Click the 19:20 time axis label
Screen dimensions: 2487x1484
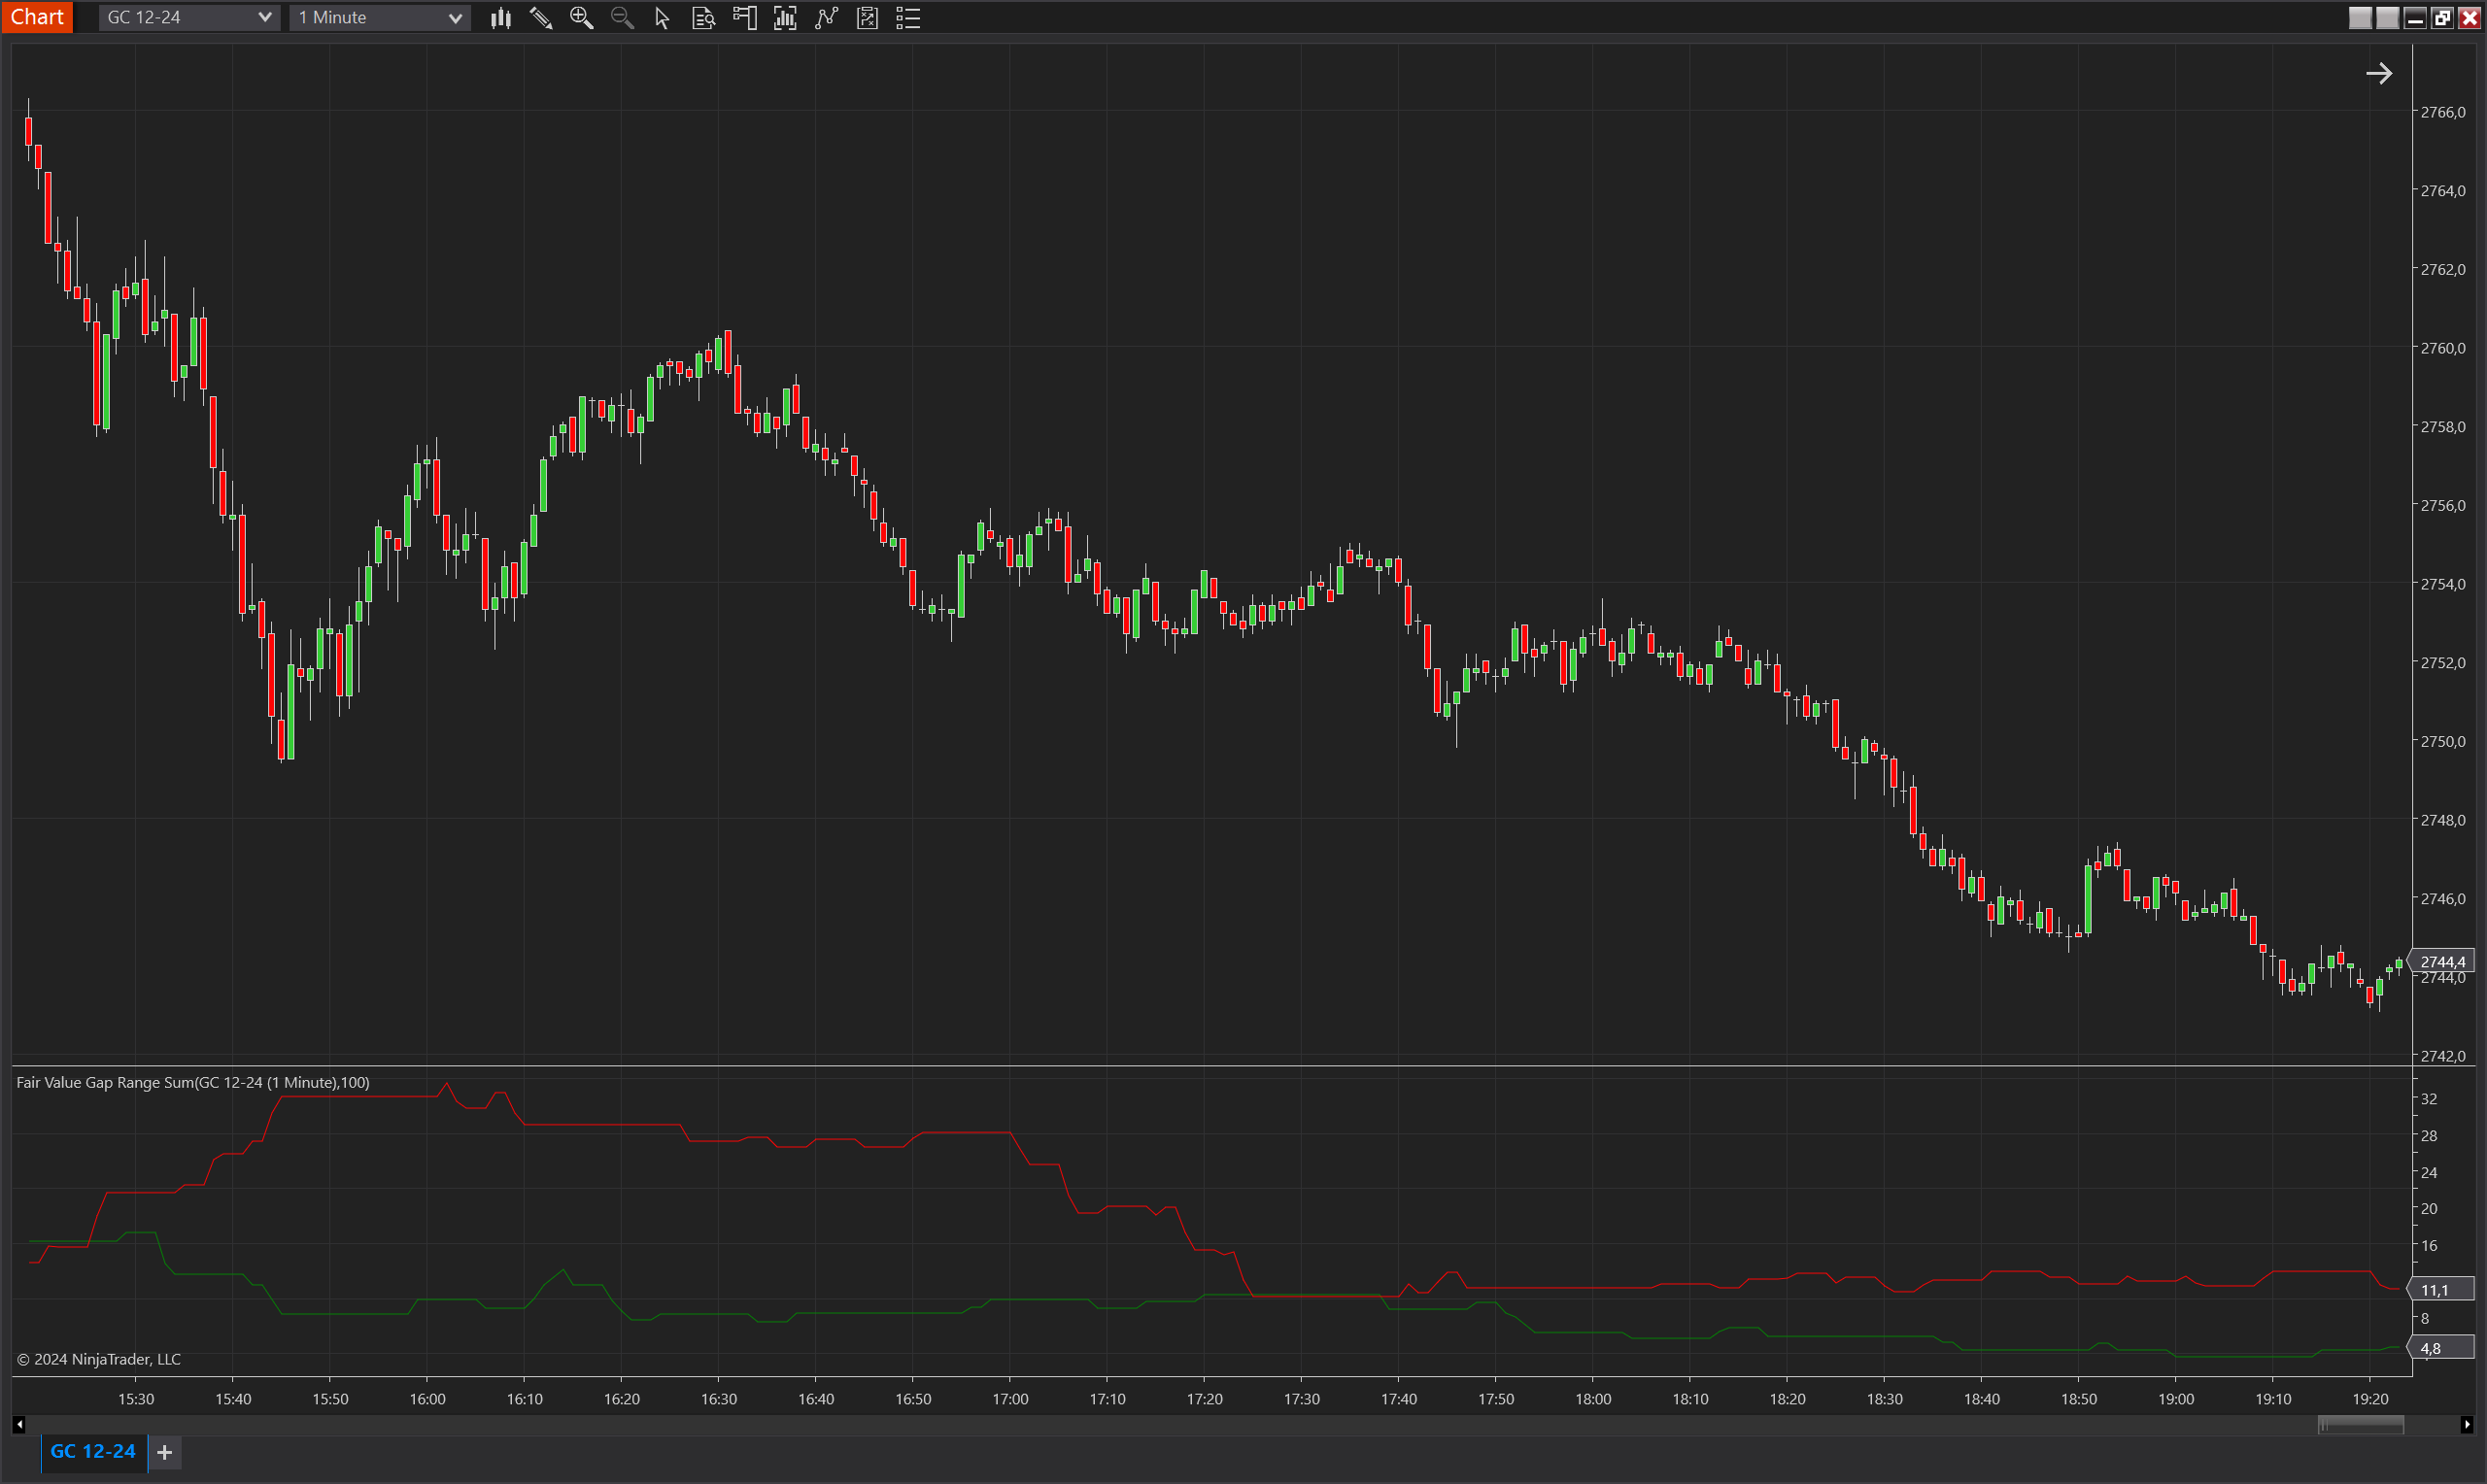[2370, 1399]
